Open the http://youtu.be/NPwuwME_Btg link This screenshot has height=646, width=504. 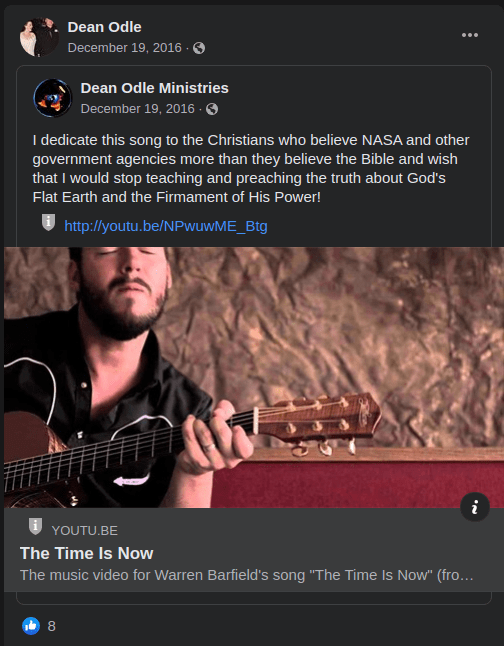166,226
